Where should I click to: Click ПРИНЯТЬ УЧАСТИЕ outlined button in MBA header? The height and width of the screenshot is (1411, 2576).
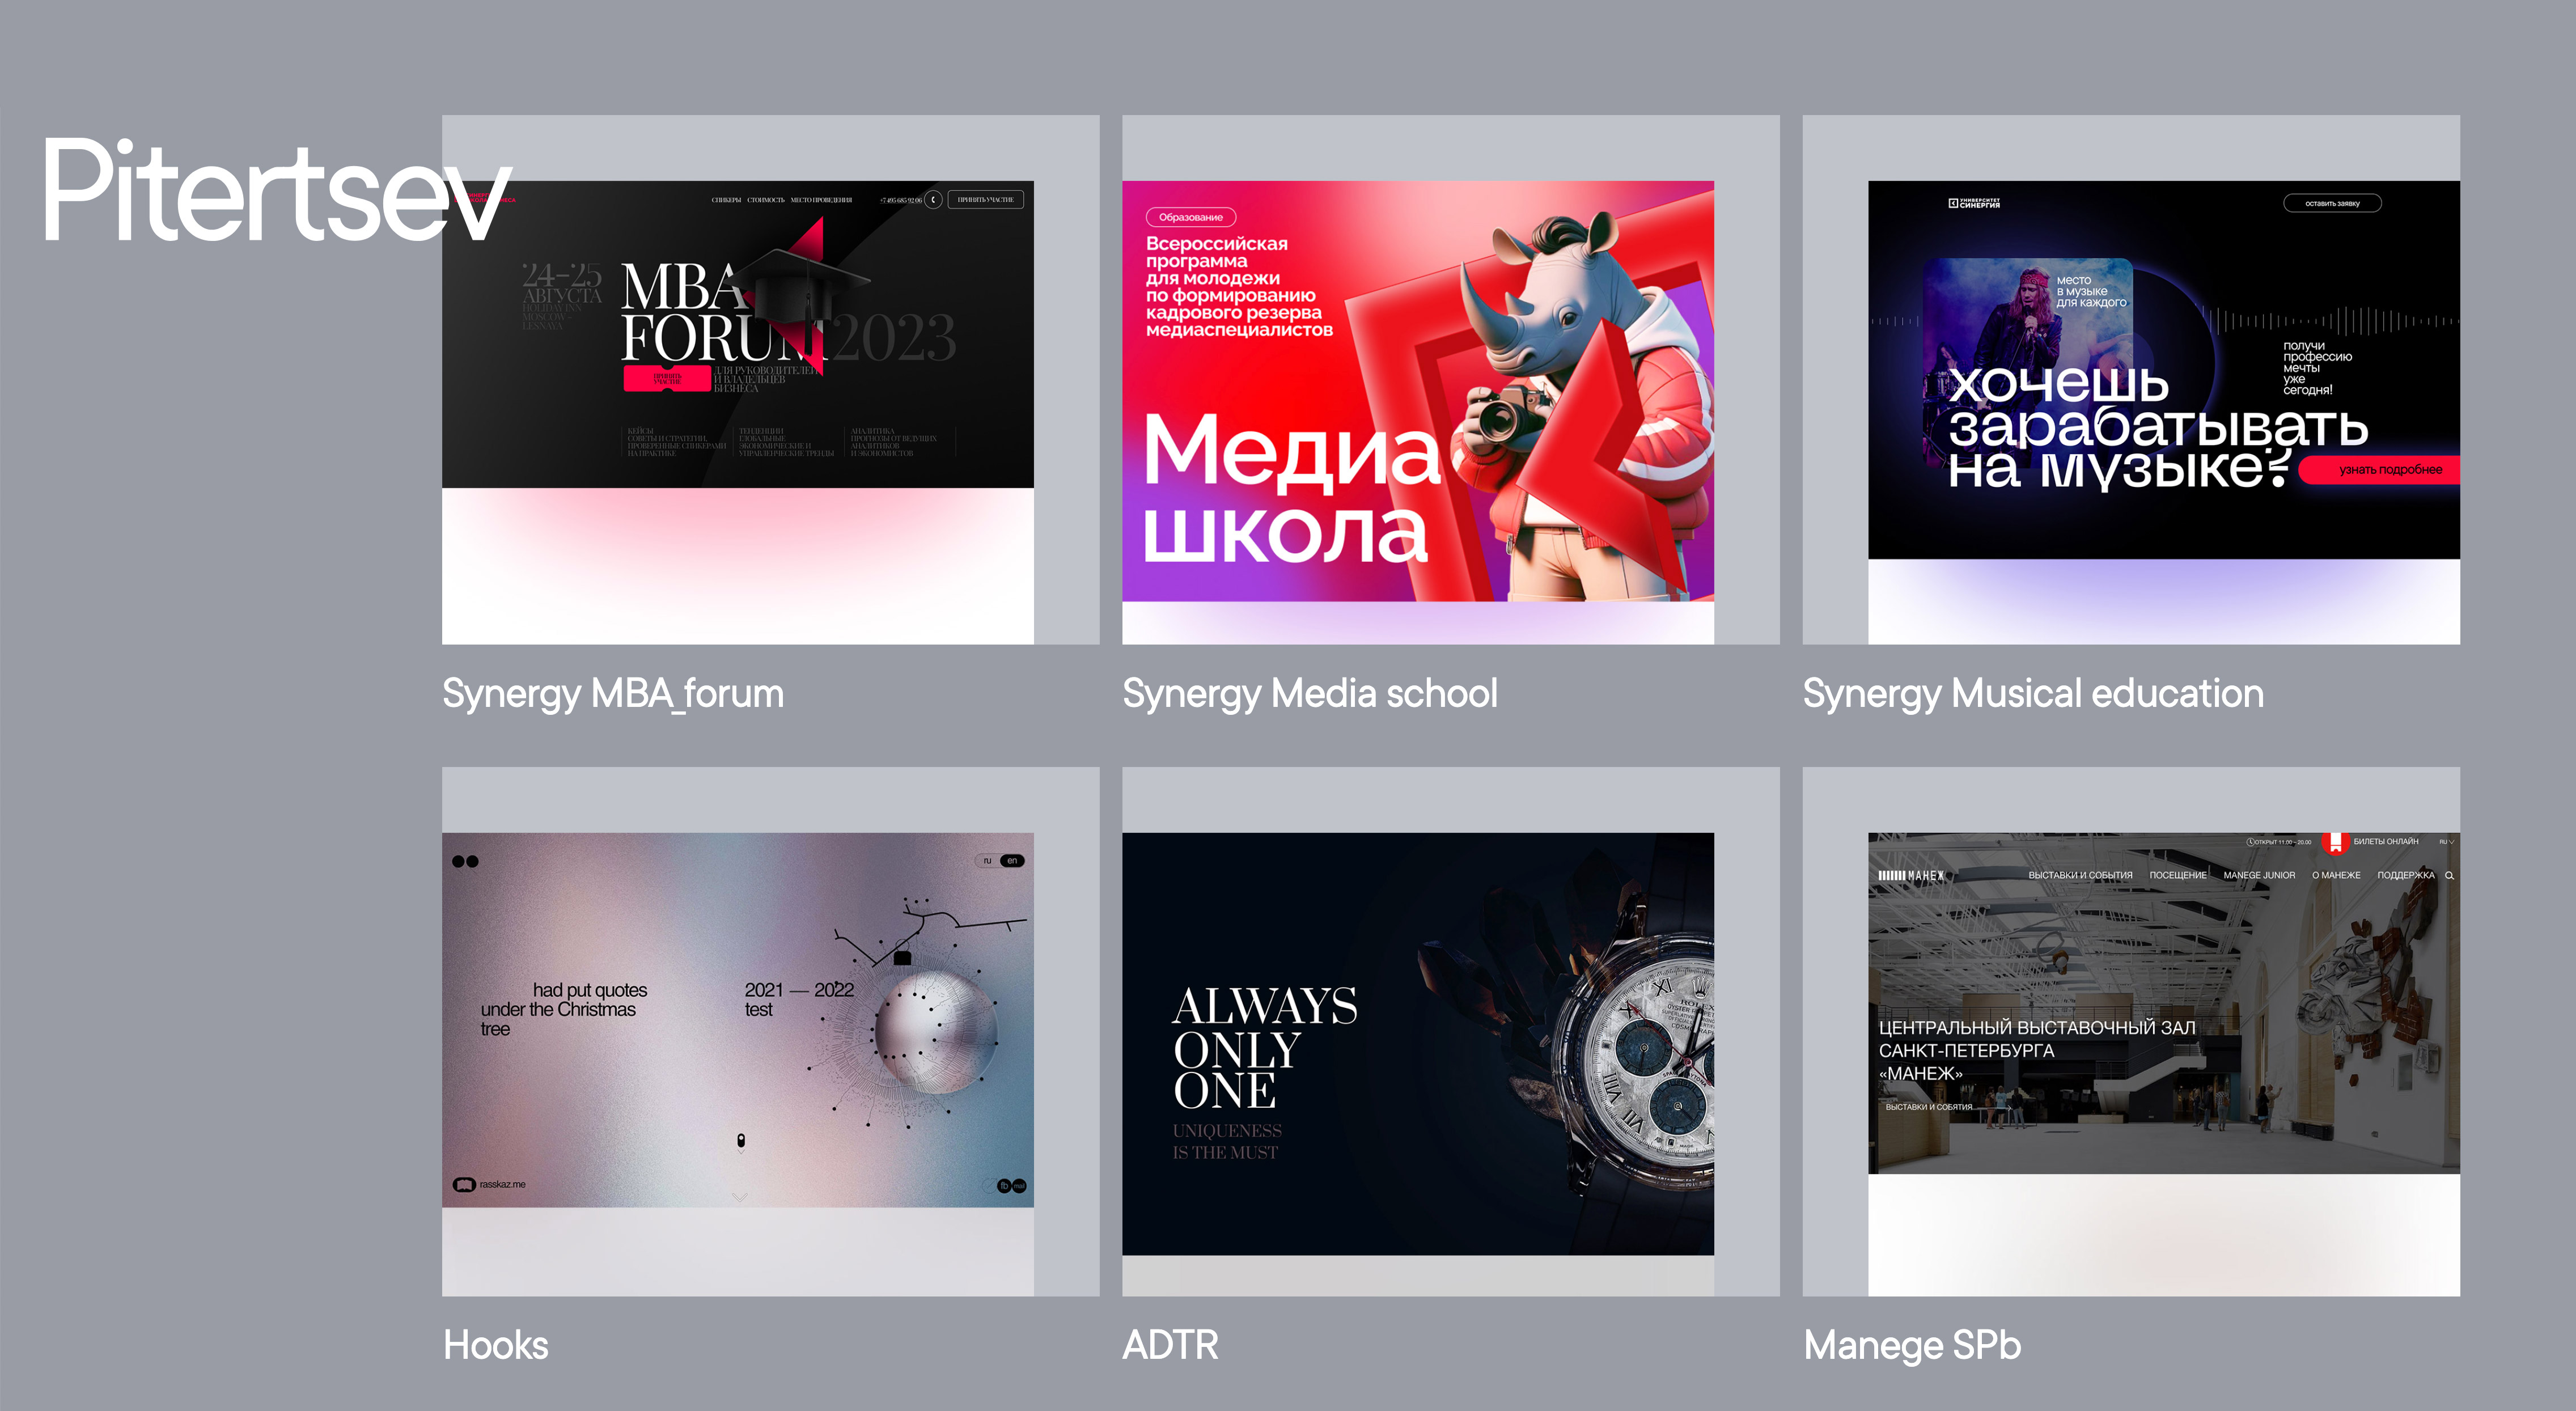coord(985,199)
